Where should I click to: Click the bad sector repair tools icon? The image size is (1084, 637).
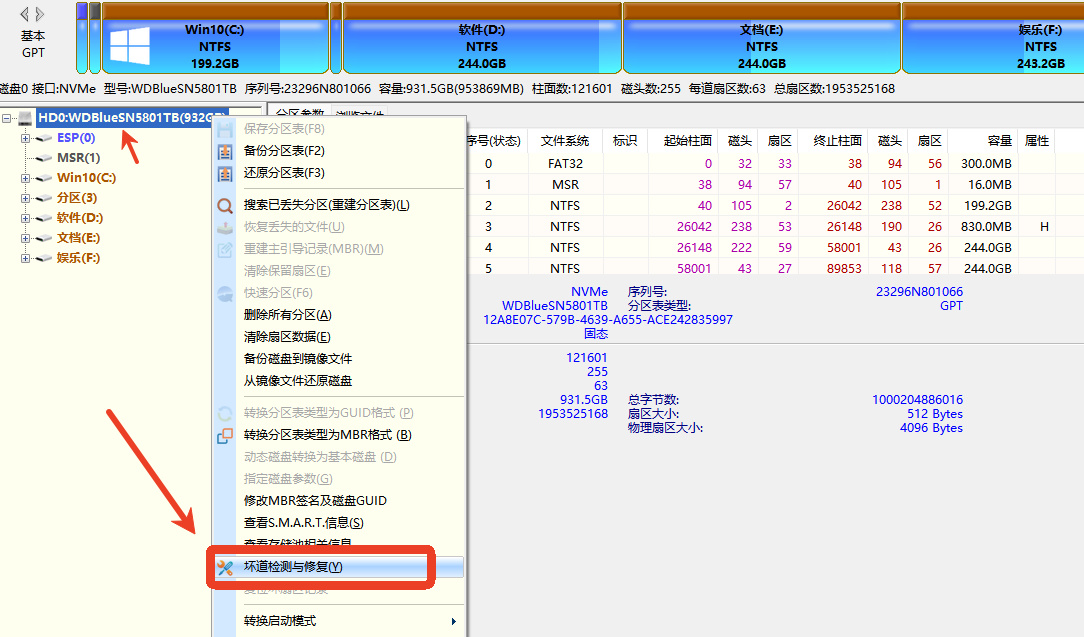point(225,567)
